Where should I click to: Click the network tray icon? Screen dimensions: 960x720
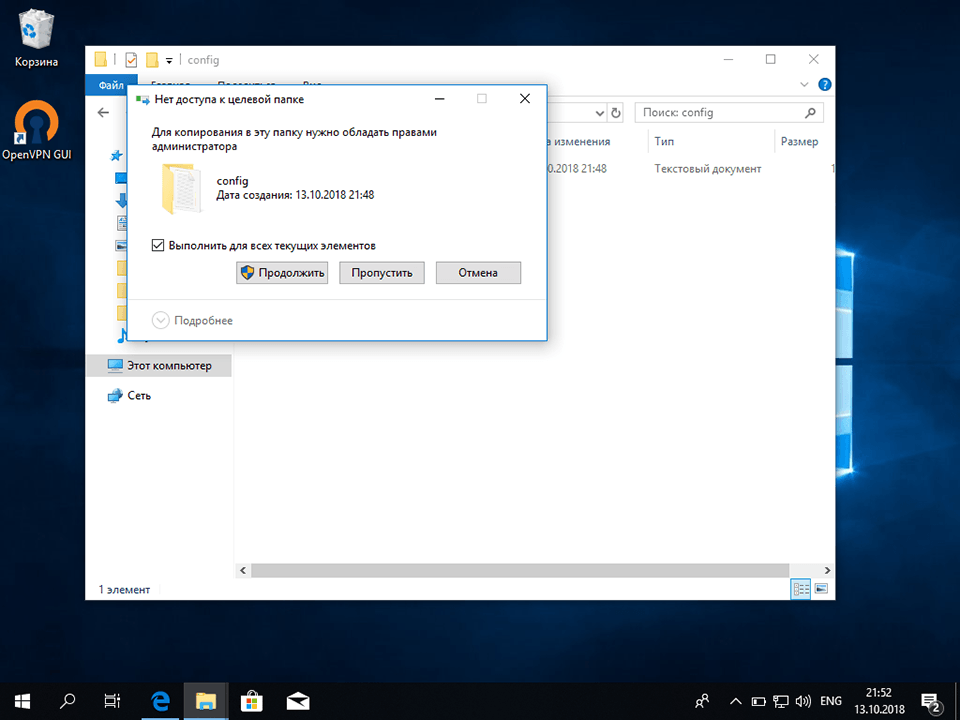pyautogui.click(x=780, y=701)
